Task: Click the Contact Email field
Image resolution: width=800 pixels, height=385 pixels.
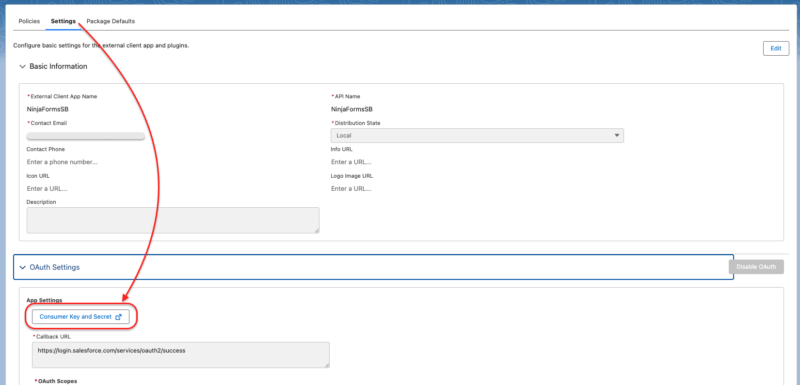Action: [x=86, y=136]
